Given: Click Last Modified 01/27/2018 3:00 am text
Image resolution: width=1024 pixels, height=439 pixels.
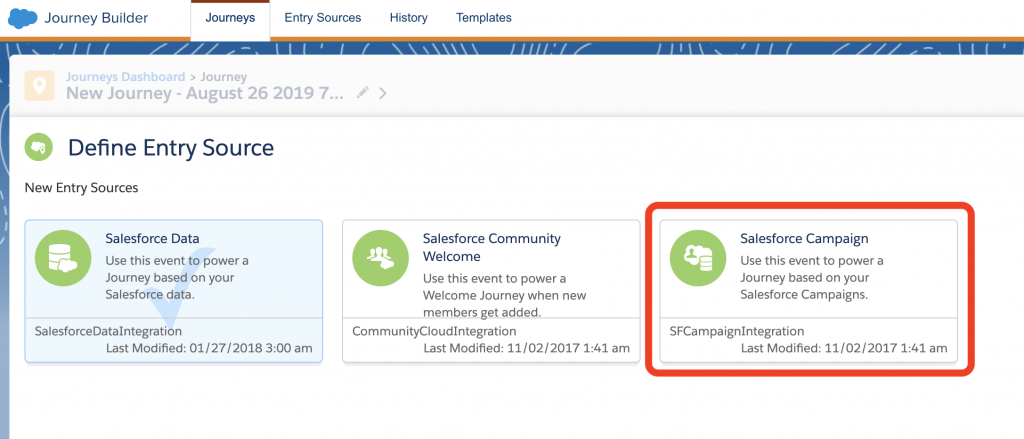Looking at the screenshot, I should 209,348.
